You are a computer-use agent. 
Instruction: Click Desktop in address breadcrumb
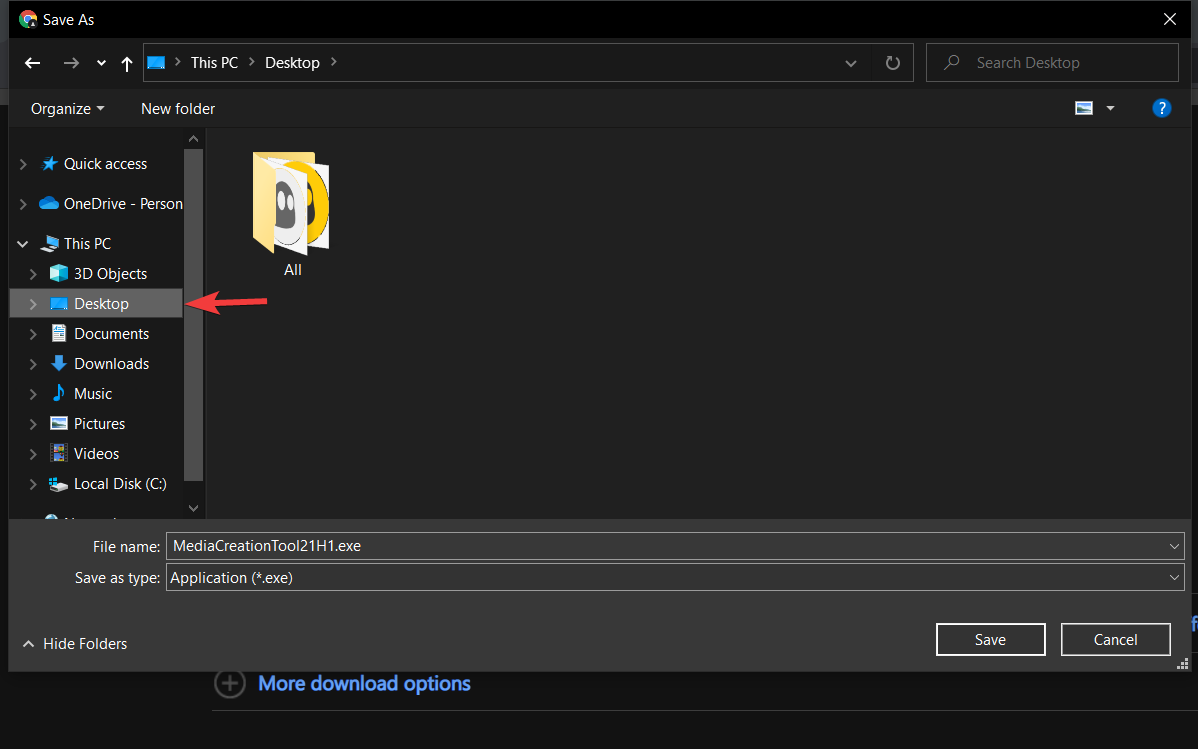(292, 63)
